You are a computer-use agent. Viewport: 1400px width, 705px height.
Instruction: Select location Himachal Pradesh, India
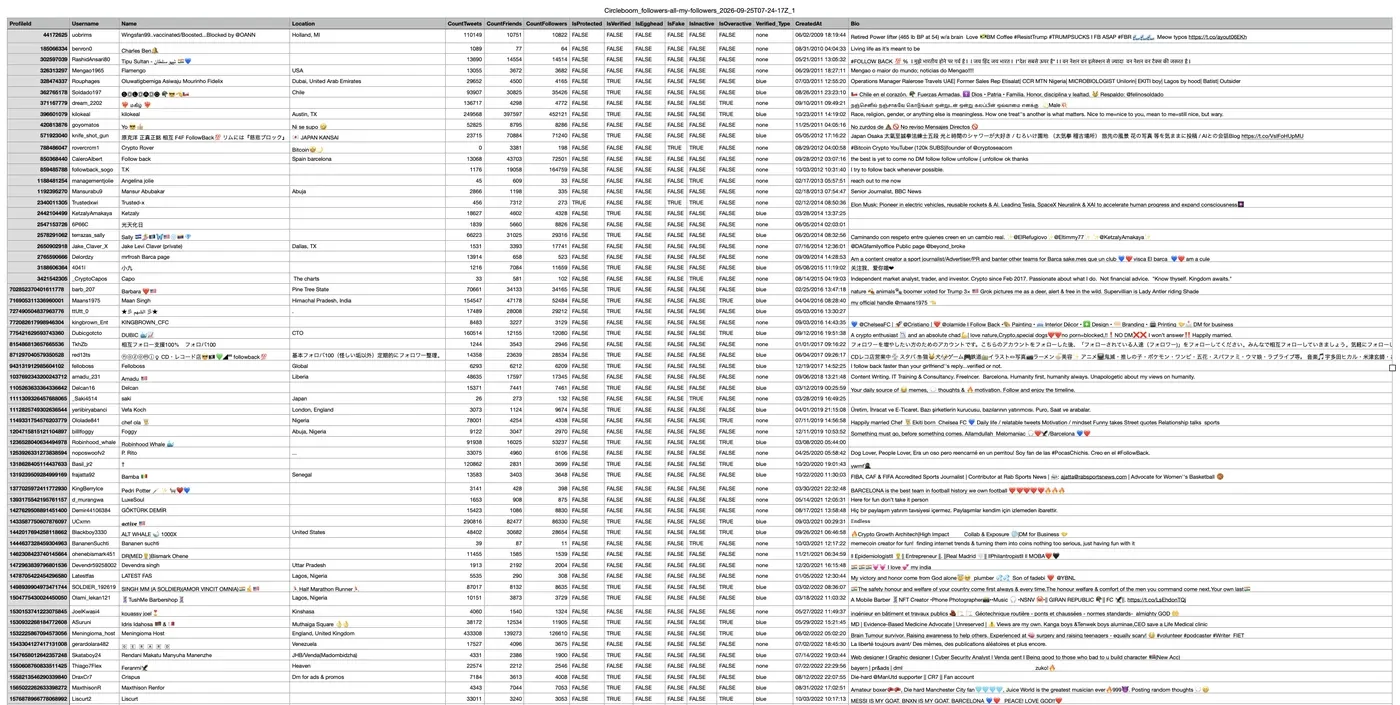point(321,300)
